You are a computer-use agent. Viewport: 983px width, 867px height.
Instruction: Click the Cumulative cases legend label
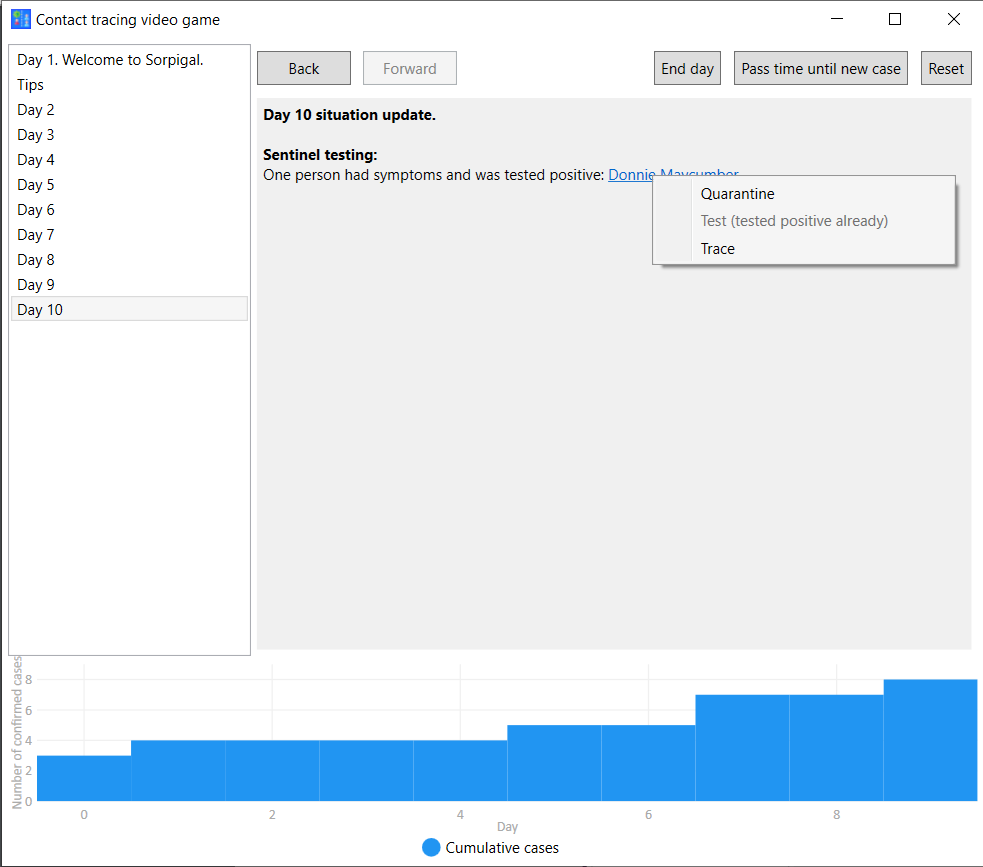click(502, 848)
